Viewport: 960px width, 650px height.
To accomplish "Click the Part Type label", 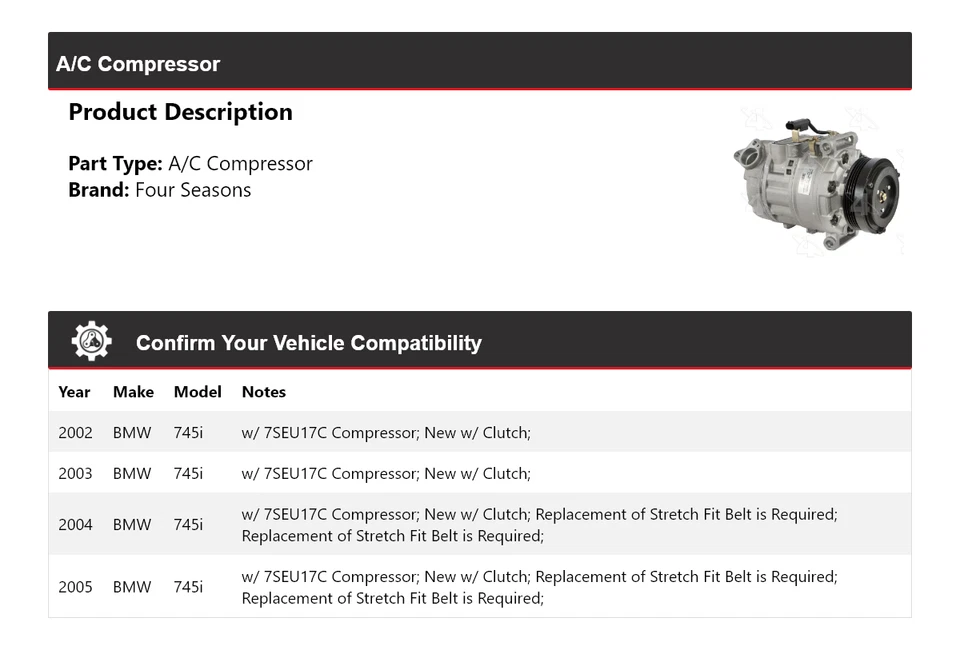I will click(x=115, y=164).
